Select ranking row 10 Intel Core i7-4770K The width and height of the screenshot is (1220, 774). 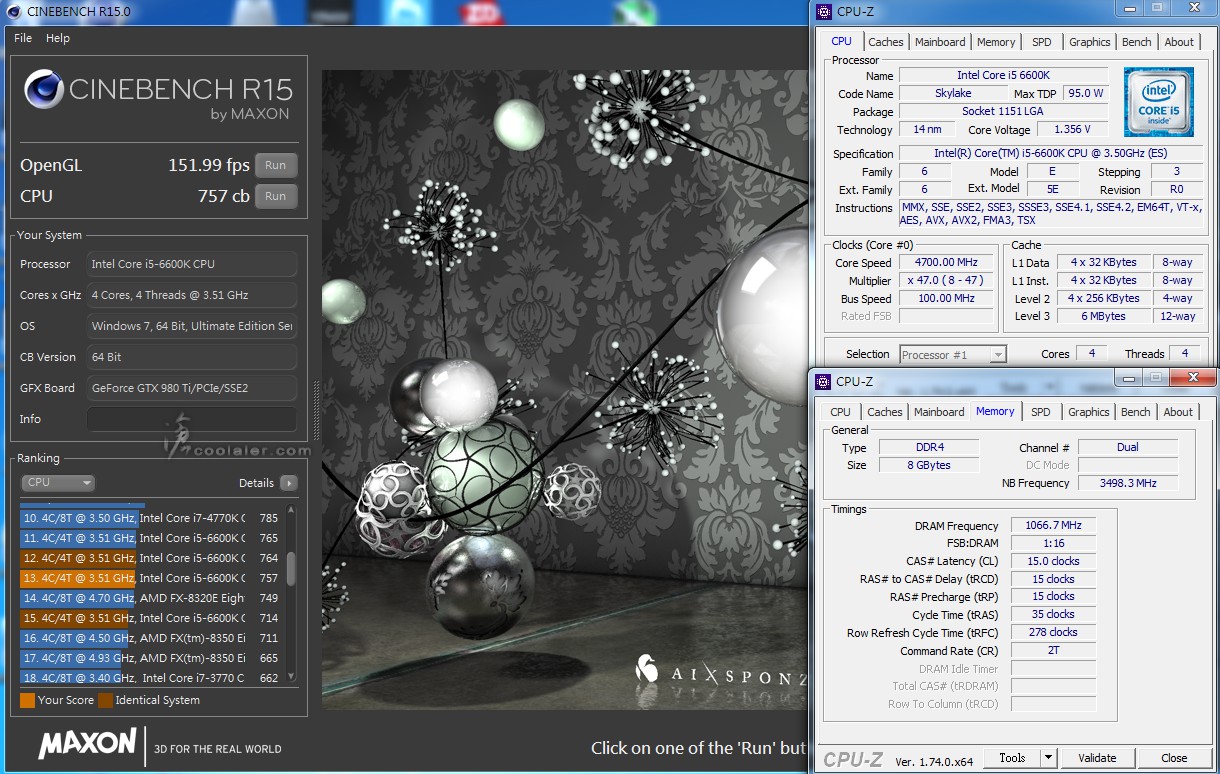(151, 518)
